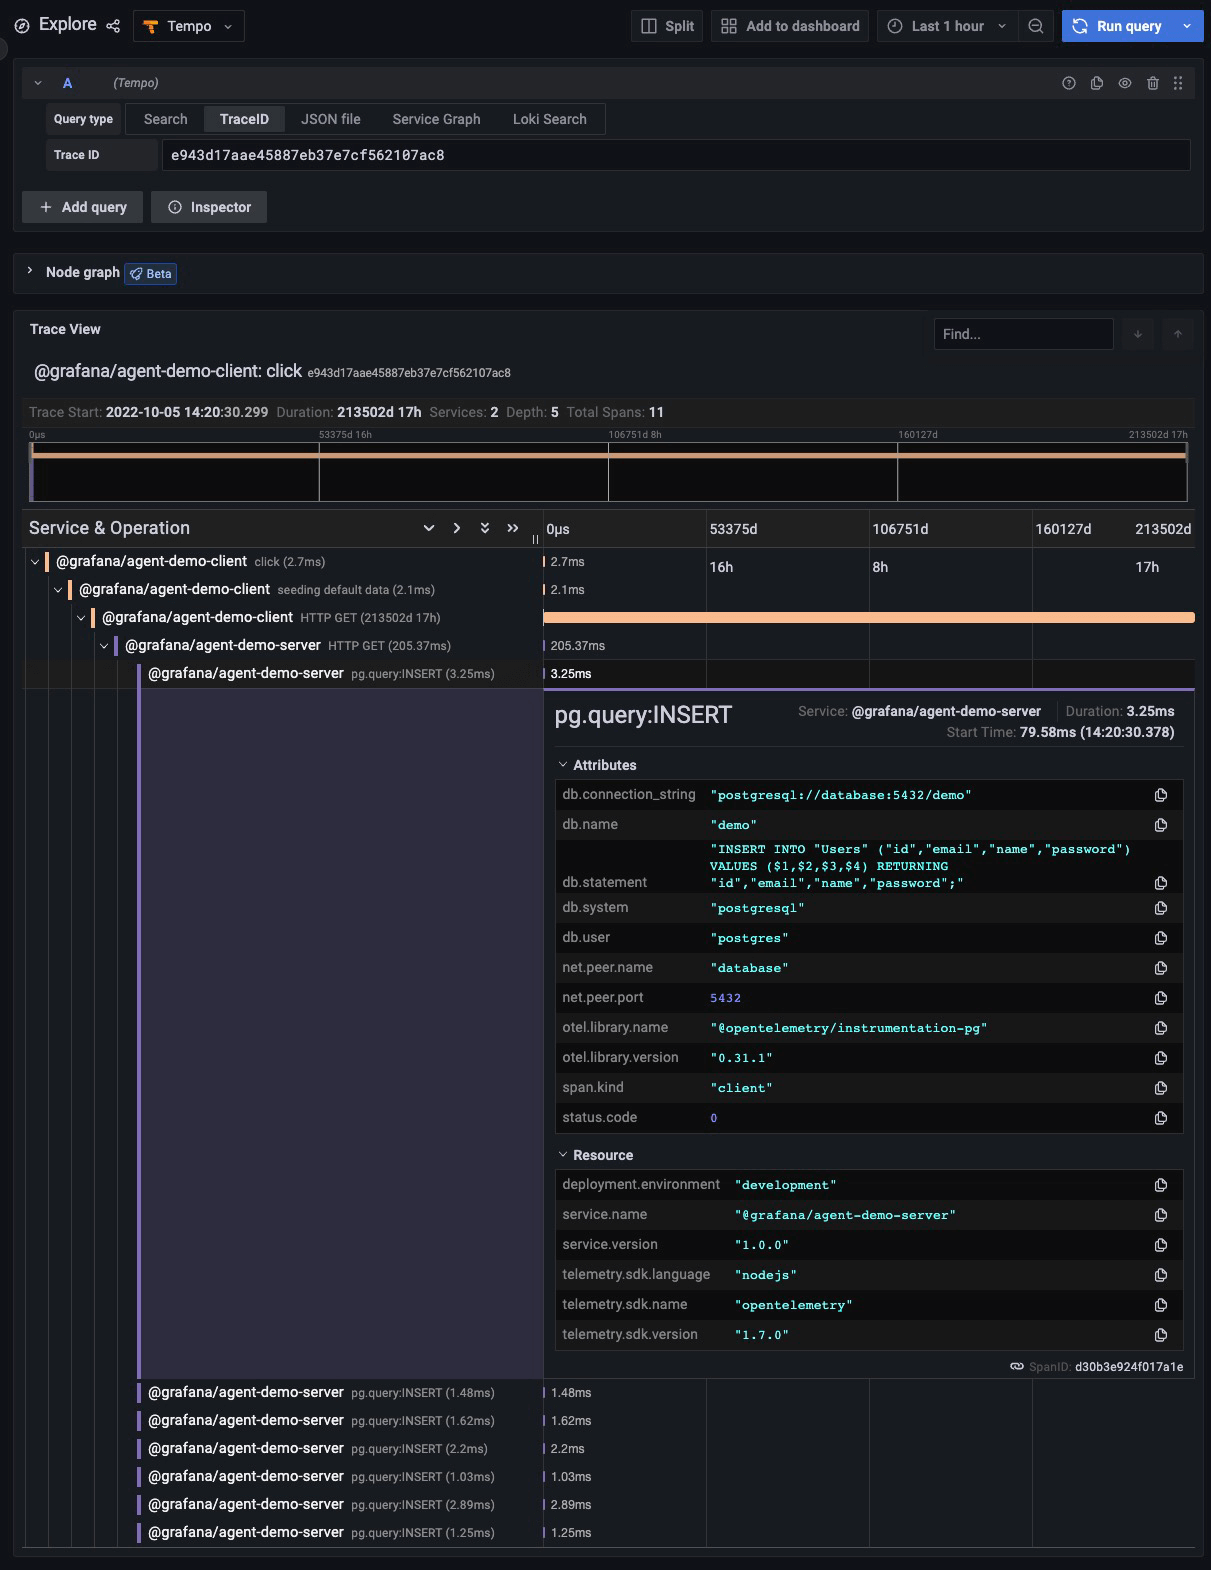This screenshot has width=1211, height=1570.
Task: Delete query A using trash icon
Action: tap(1153, 83)
